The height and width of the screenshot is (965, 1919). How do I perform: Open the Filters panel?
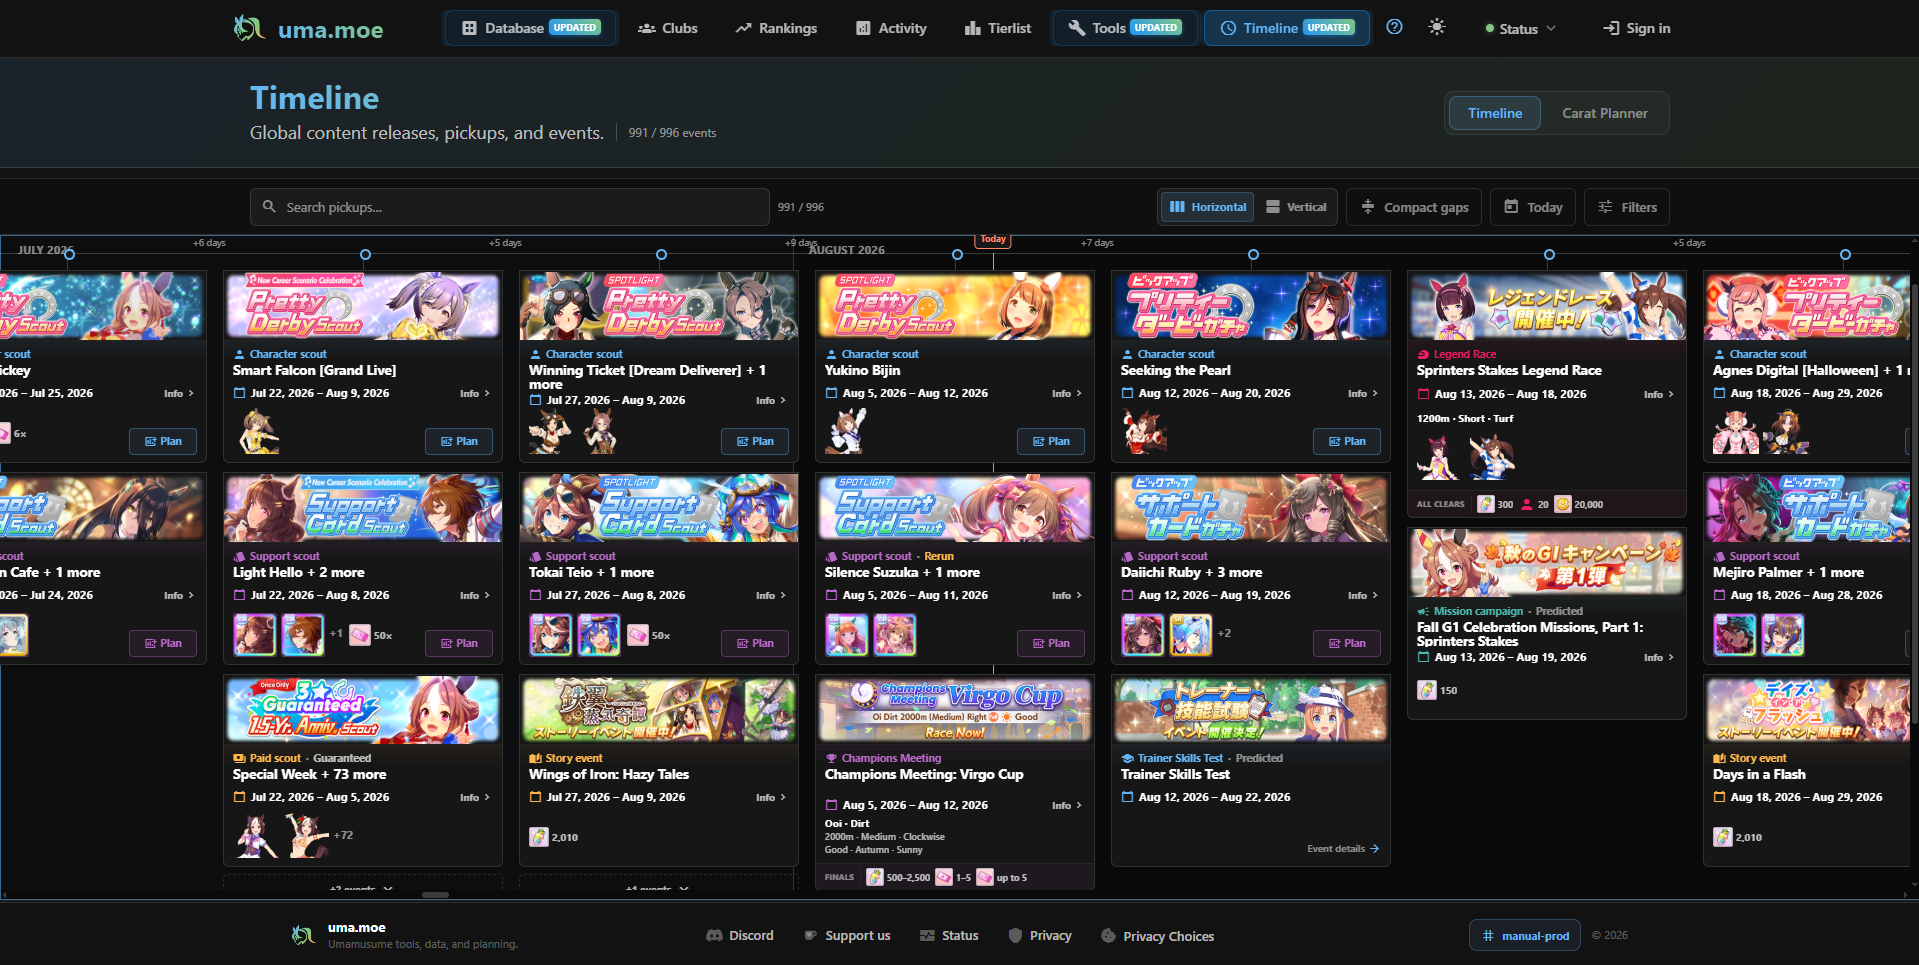pos(1627,207)
